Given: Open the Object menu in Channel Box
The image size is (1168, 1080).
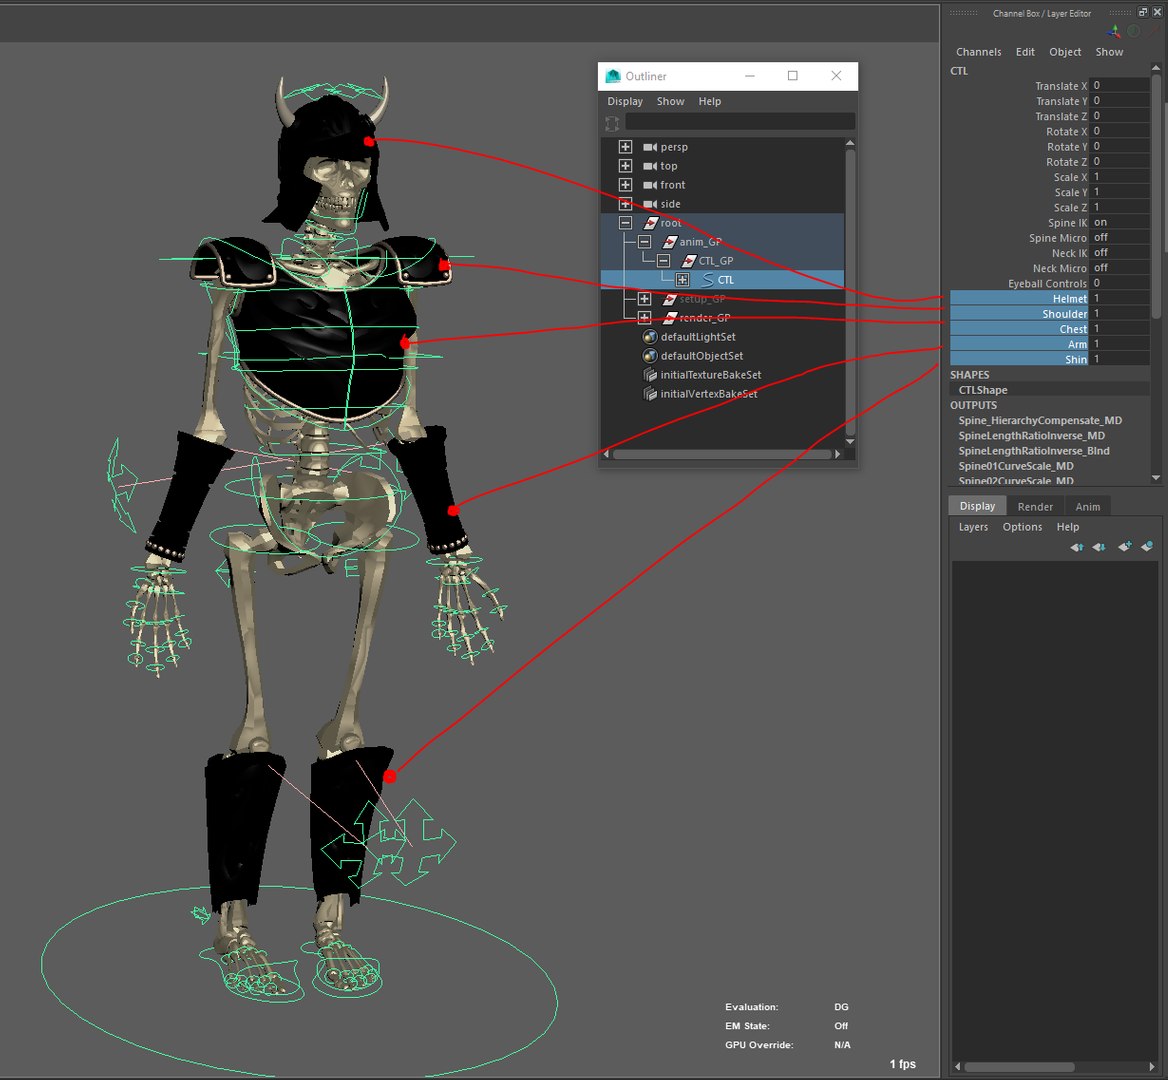Looking at the screenshot, I should (x=1065, y=52).
